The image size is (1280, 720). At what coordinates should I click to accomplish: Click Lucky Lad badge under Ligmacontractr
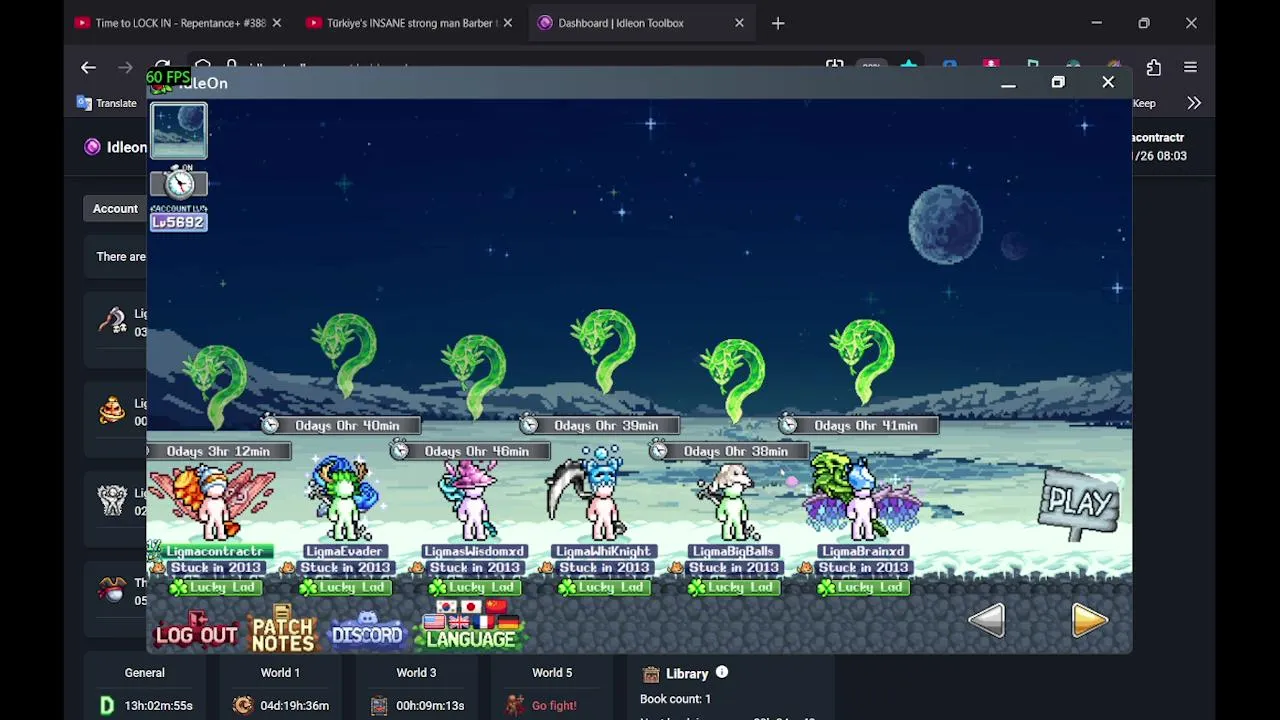(214, 587)
